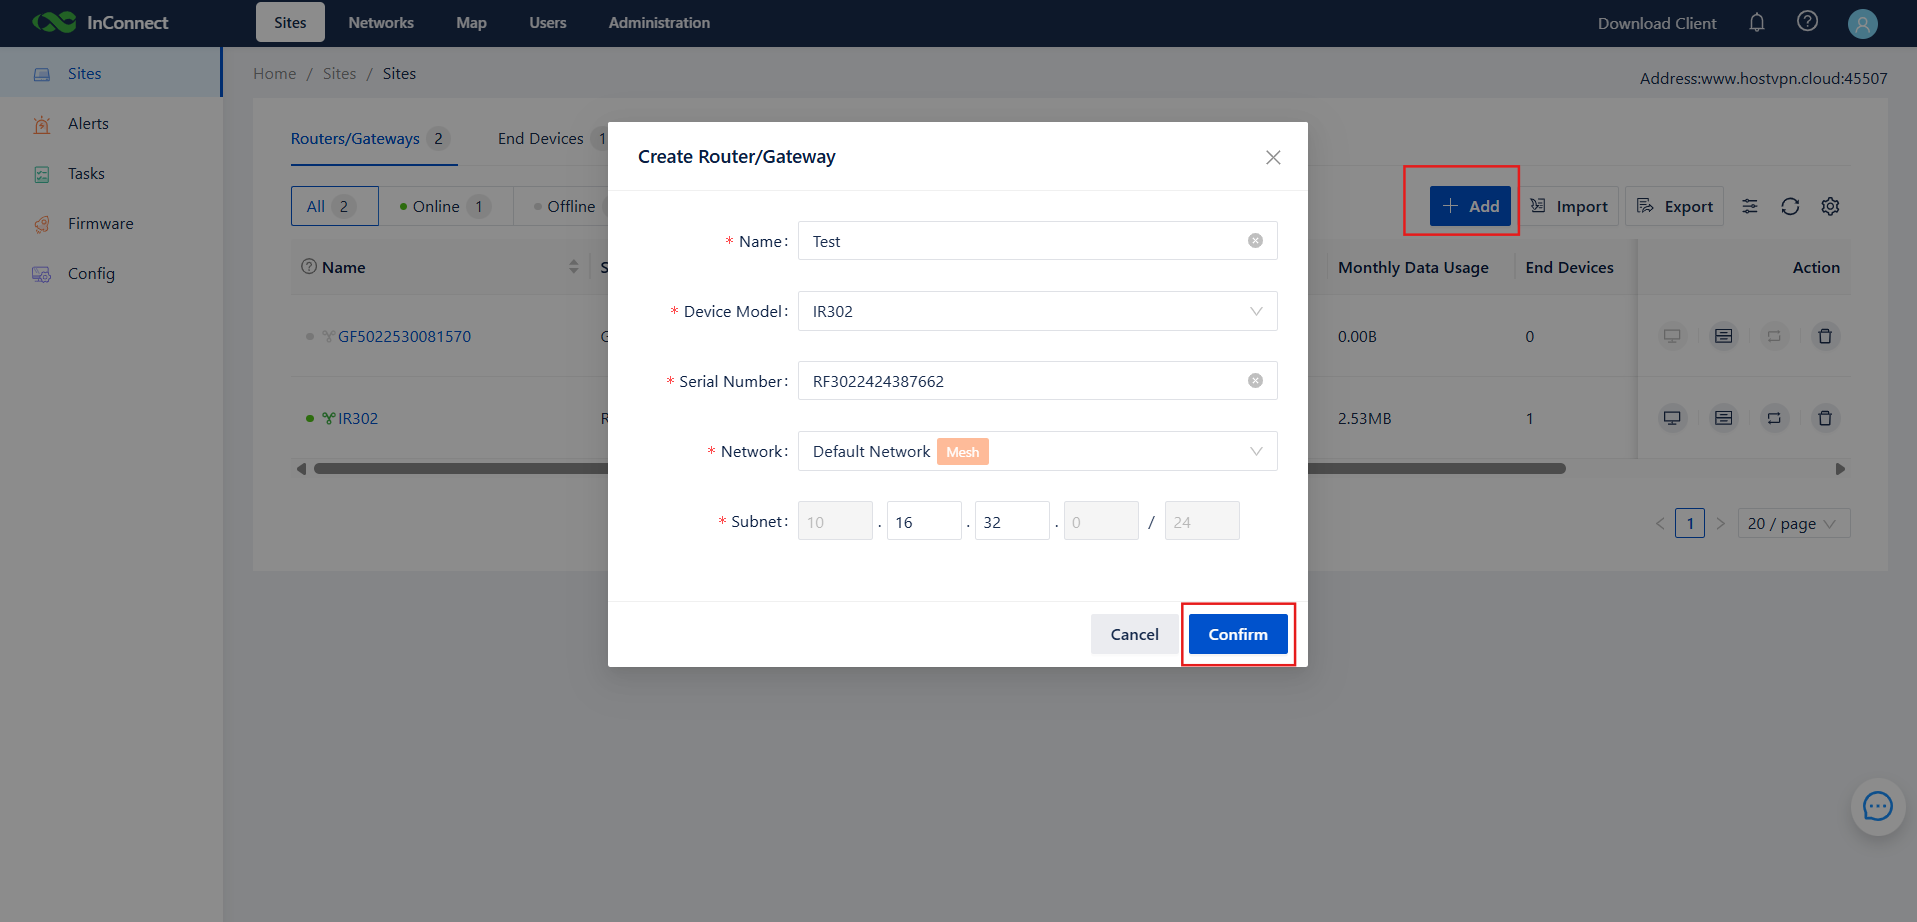The image size is (1917, 922).
Task: Delete the IR302 row
Action: pos(1825,418)
